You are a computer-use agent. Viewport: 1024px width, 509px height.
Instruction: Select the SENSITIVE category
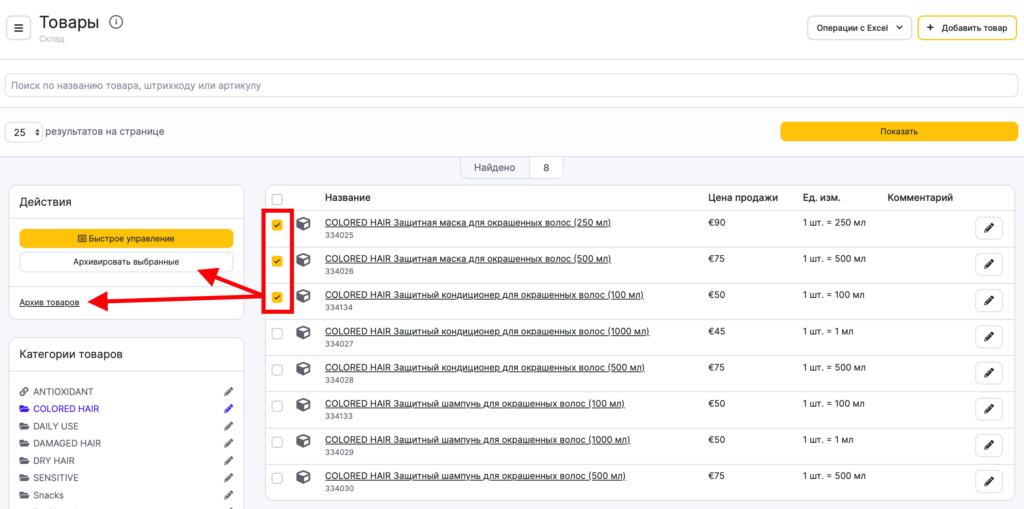(56, 478)
